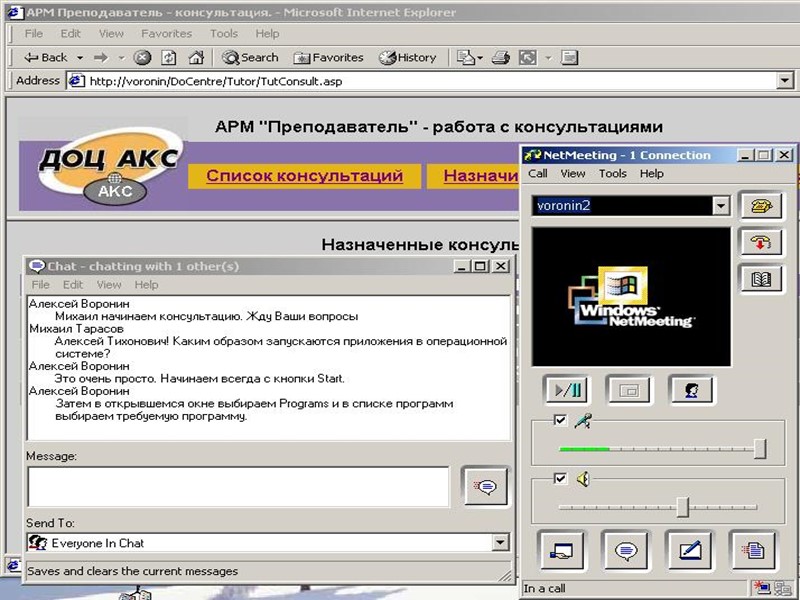Image resolution: width=800 pixels, height=600 pixels.
Task: Click in the Chat Message text box
Action: click(238, 487)
